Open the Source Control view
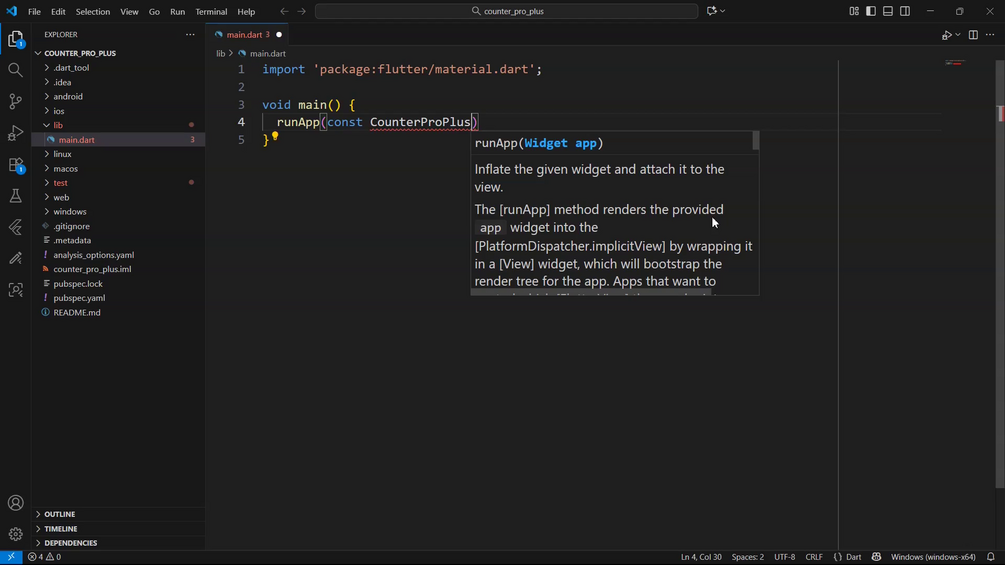The width and height of the screenshot is (1005, 565). point(15,102)
